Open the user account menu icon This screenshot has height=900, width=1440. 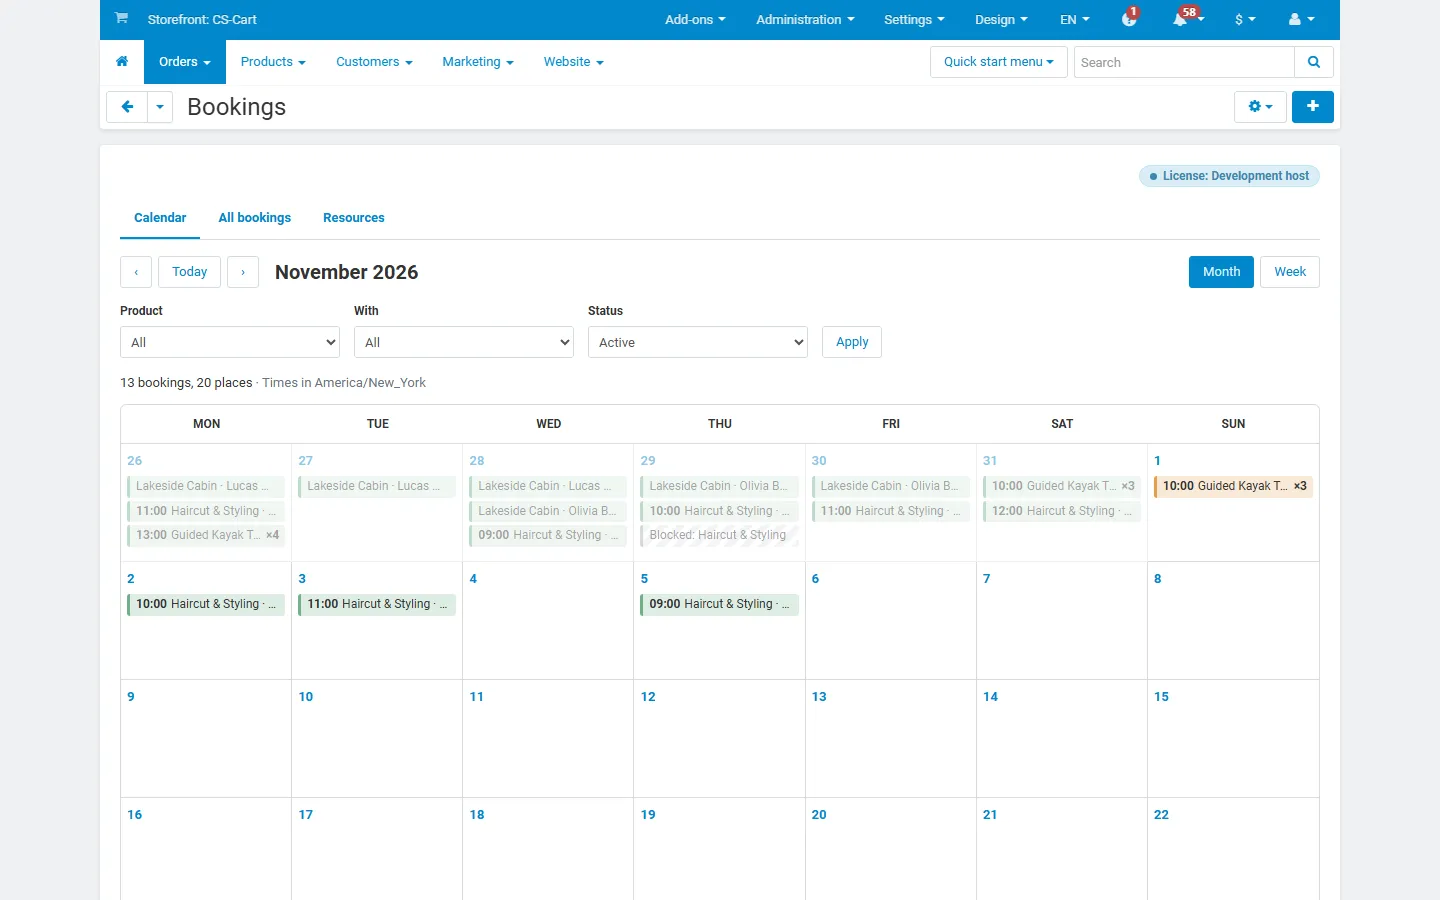click(1301, 19)
